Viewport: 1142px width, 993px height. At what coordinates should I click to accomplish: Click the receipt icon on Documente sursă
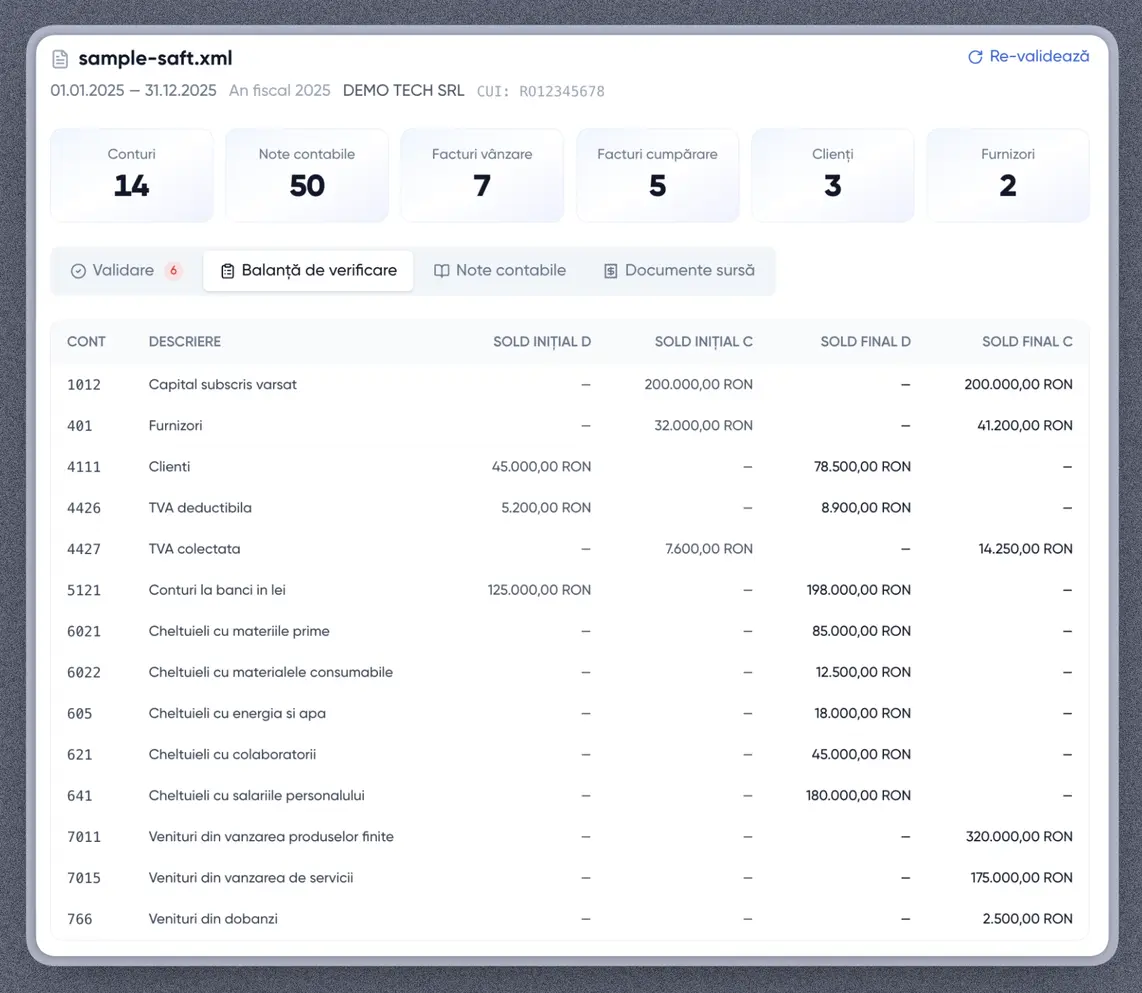point(610,271)
